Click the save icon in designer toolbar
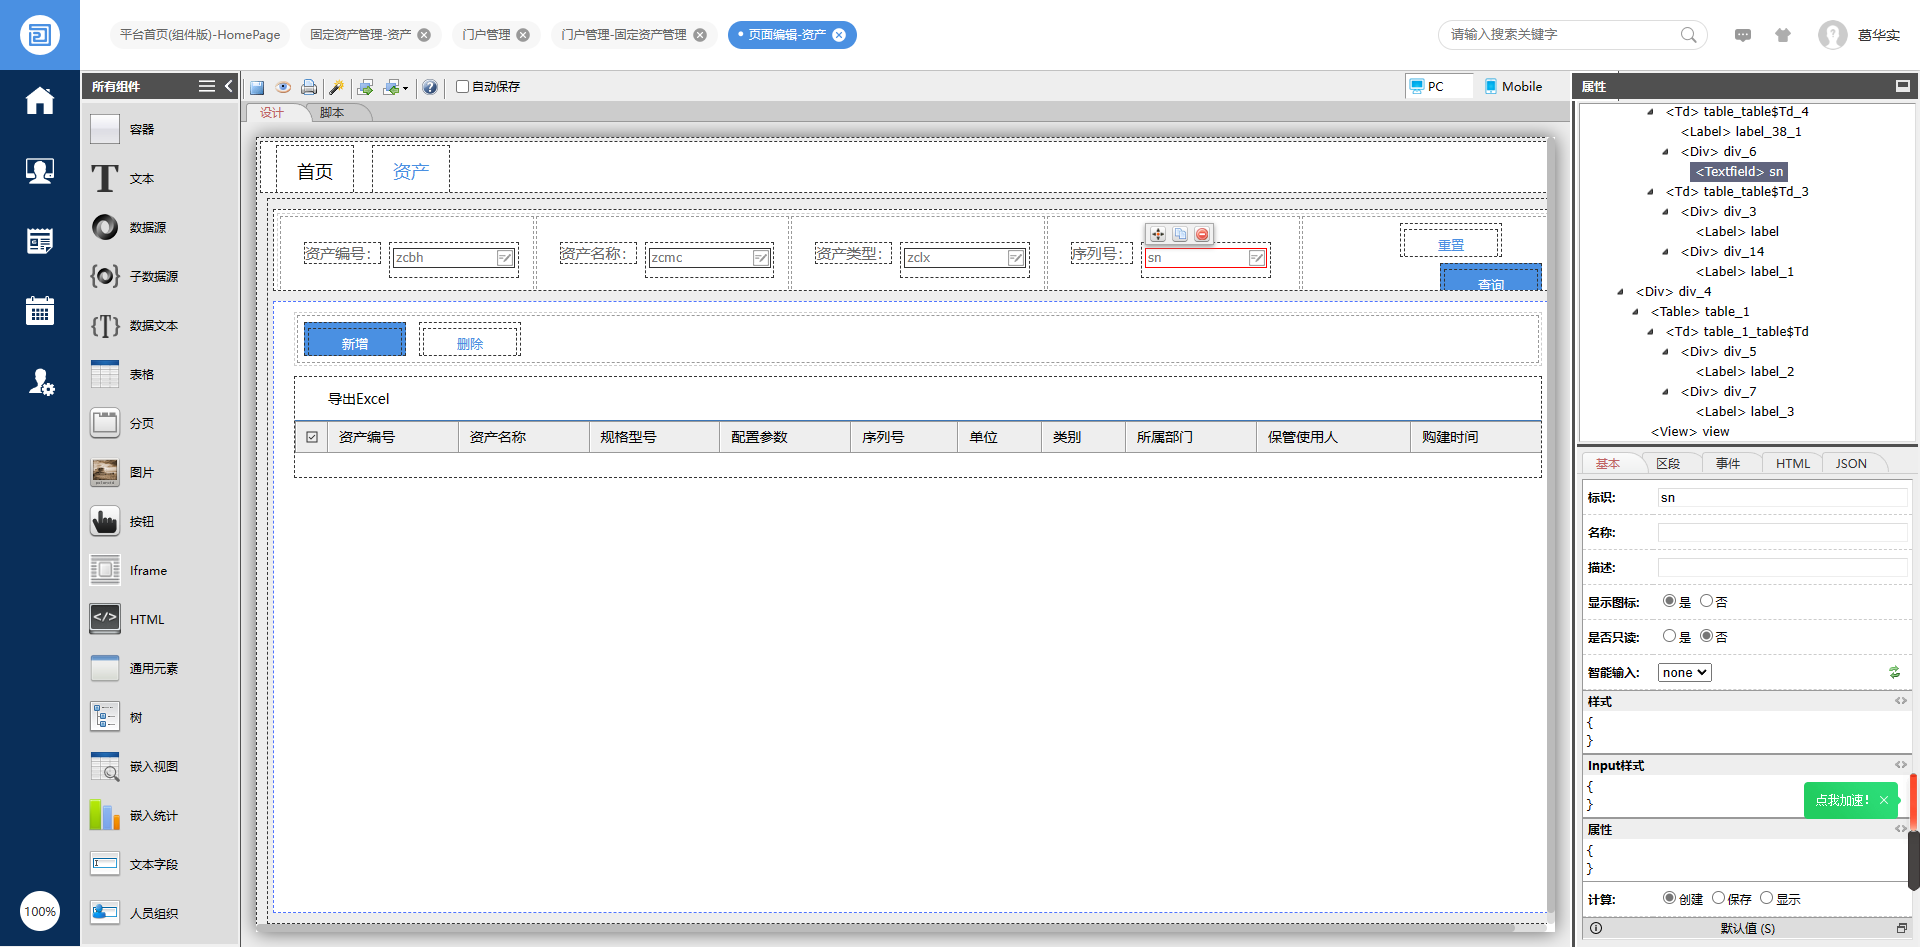 [x=257, y=87]
